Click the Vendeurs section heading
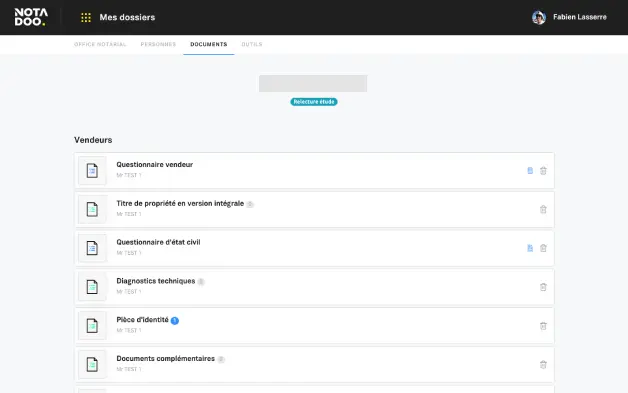The image size is (628, 393). click(93, 140)
